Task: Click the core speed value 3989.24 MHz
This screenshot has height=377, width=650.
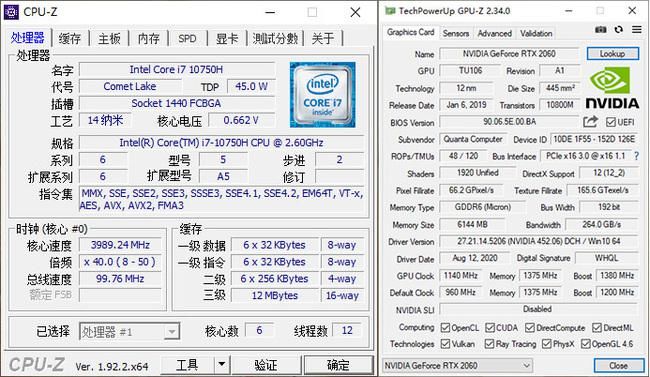Action: click(120, 245)
